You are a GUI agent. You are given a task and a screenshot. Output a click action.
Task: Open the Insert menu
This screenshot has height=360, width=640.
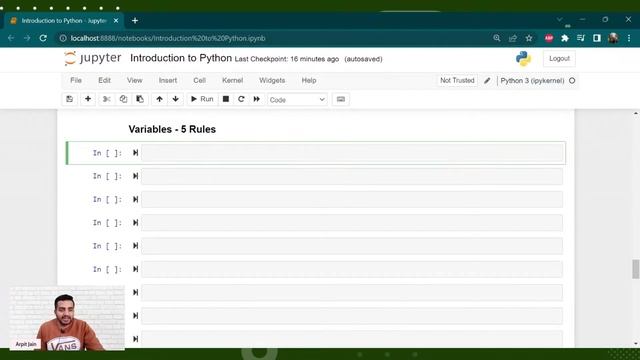168,80
